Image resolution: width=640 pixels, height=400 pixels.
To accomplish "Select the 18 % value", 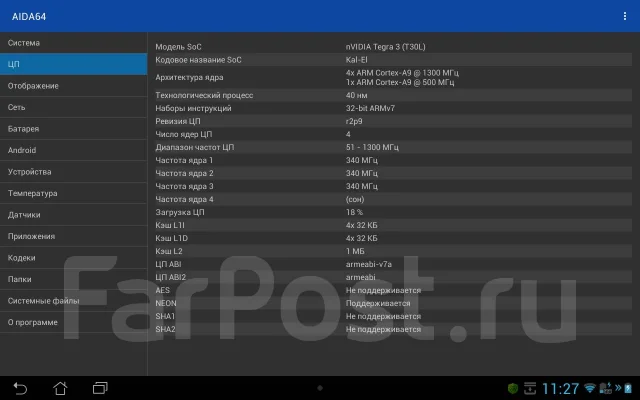I will (354, 212).
